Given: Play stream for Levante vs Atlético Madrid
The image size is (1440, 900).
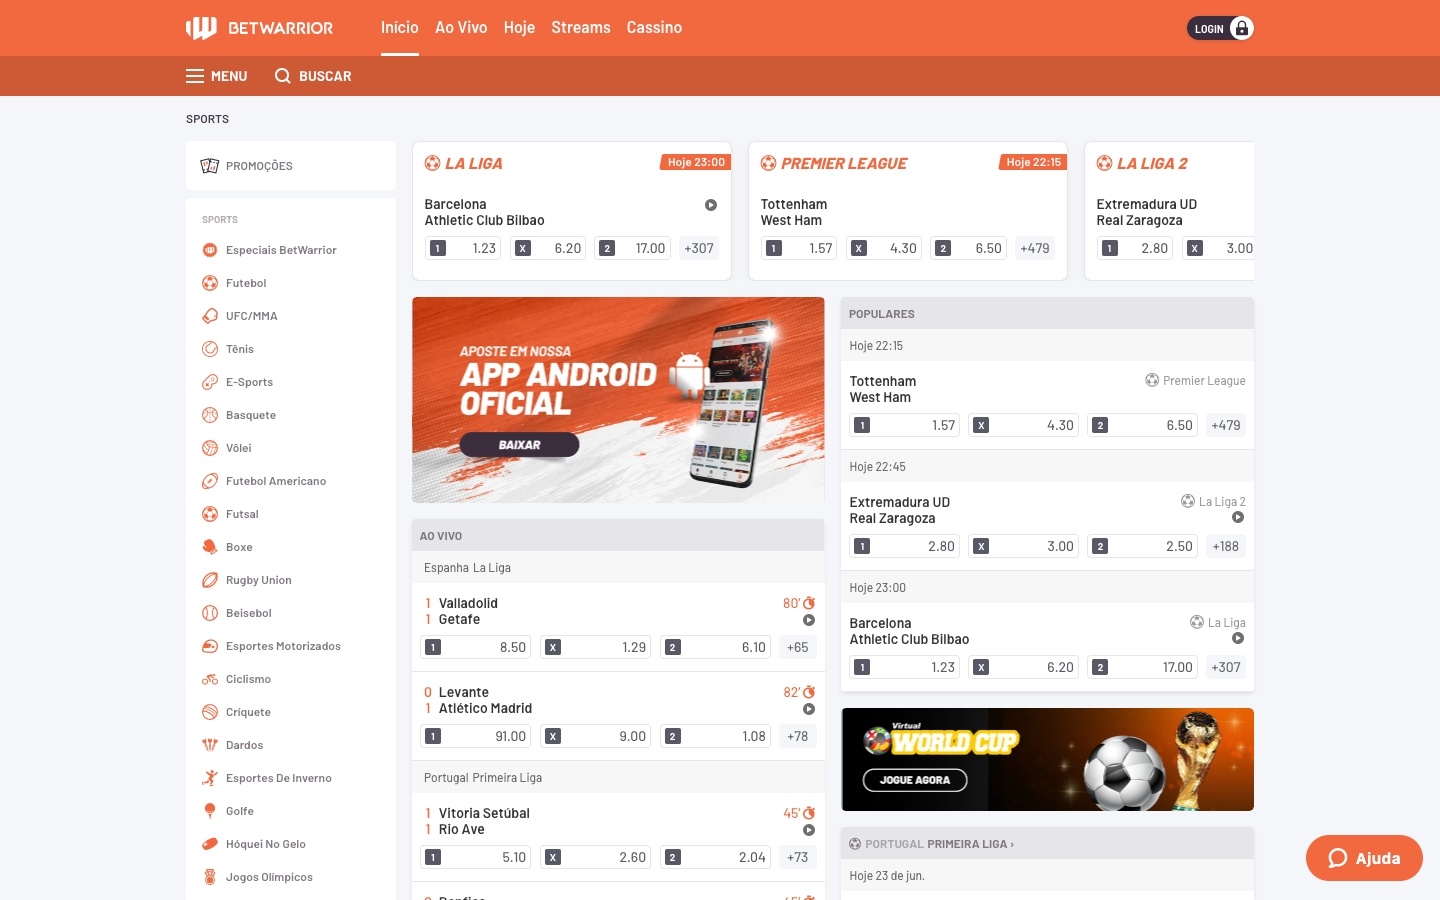Looking at the screenshot, I should (809, 709).
